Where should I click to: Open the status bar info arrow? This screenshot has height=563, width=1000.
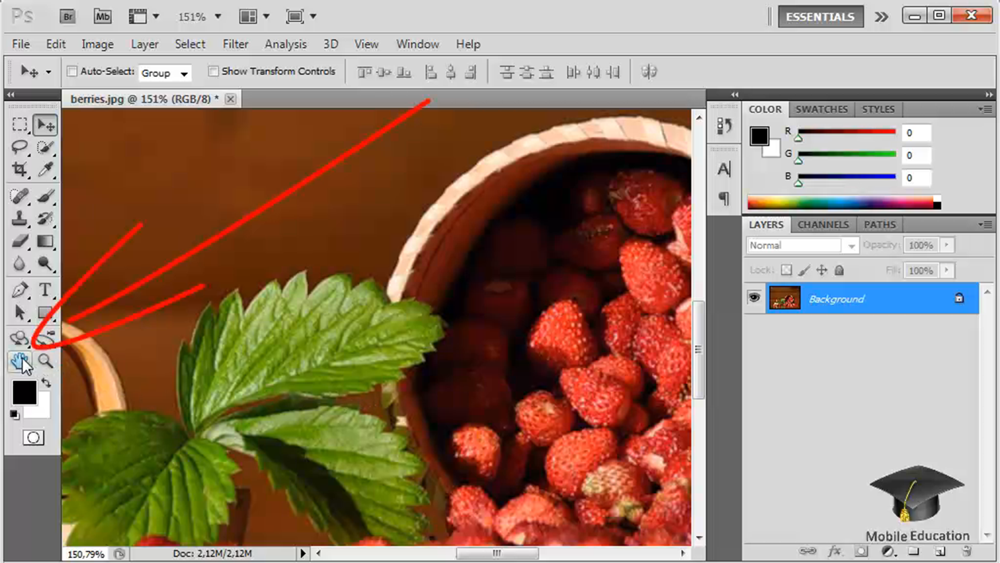click(303, 553)
